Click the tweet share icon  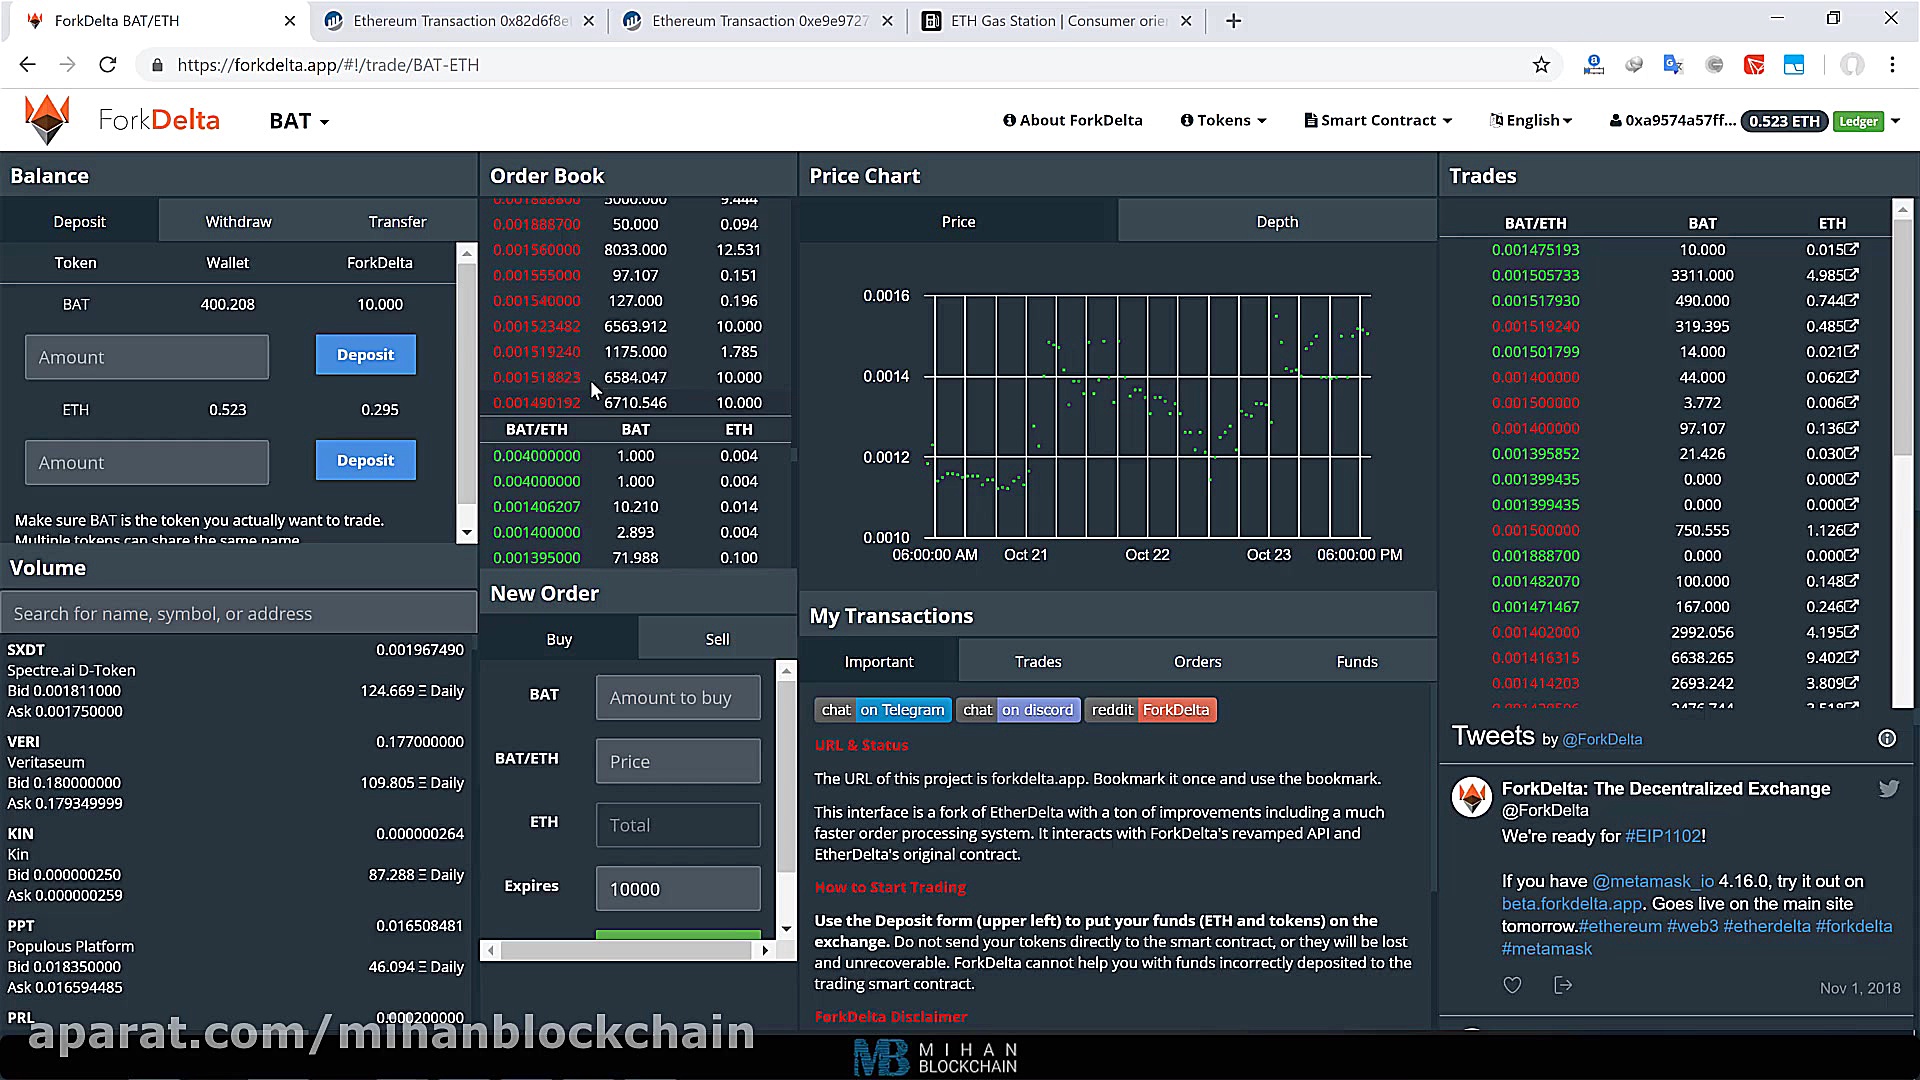click(1563, 985)
